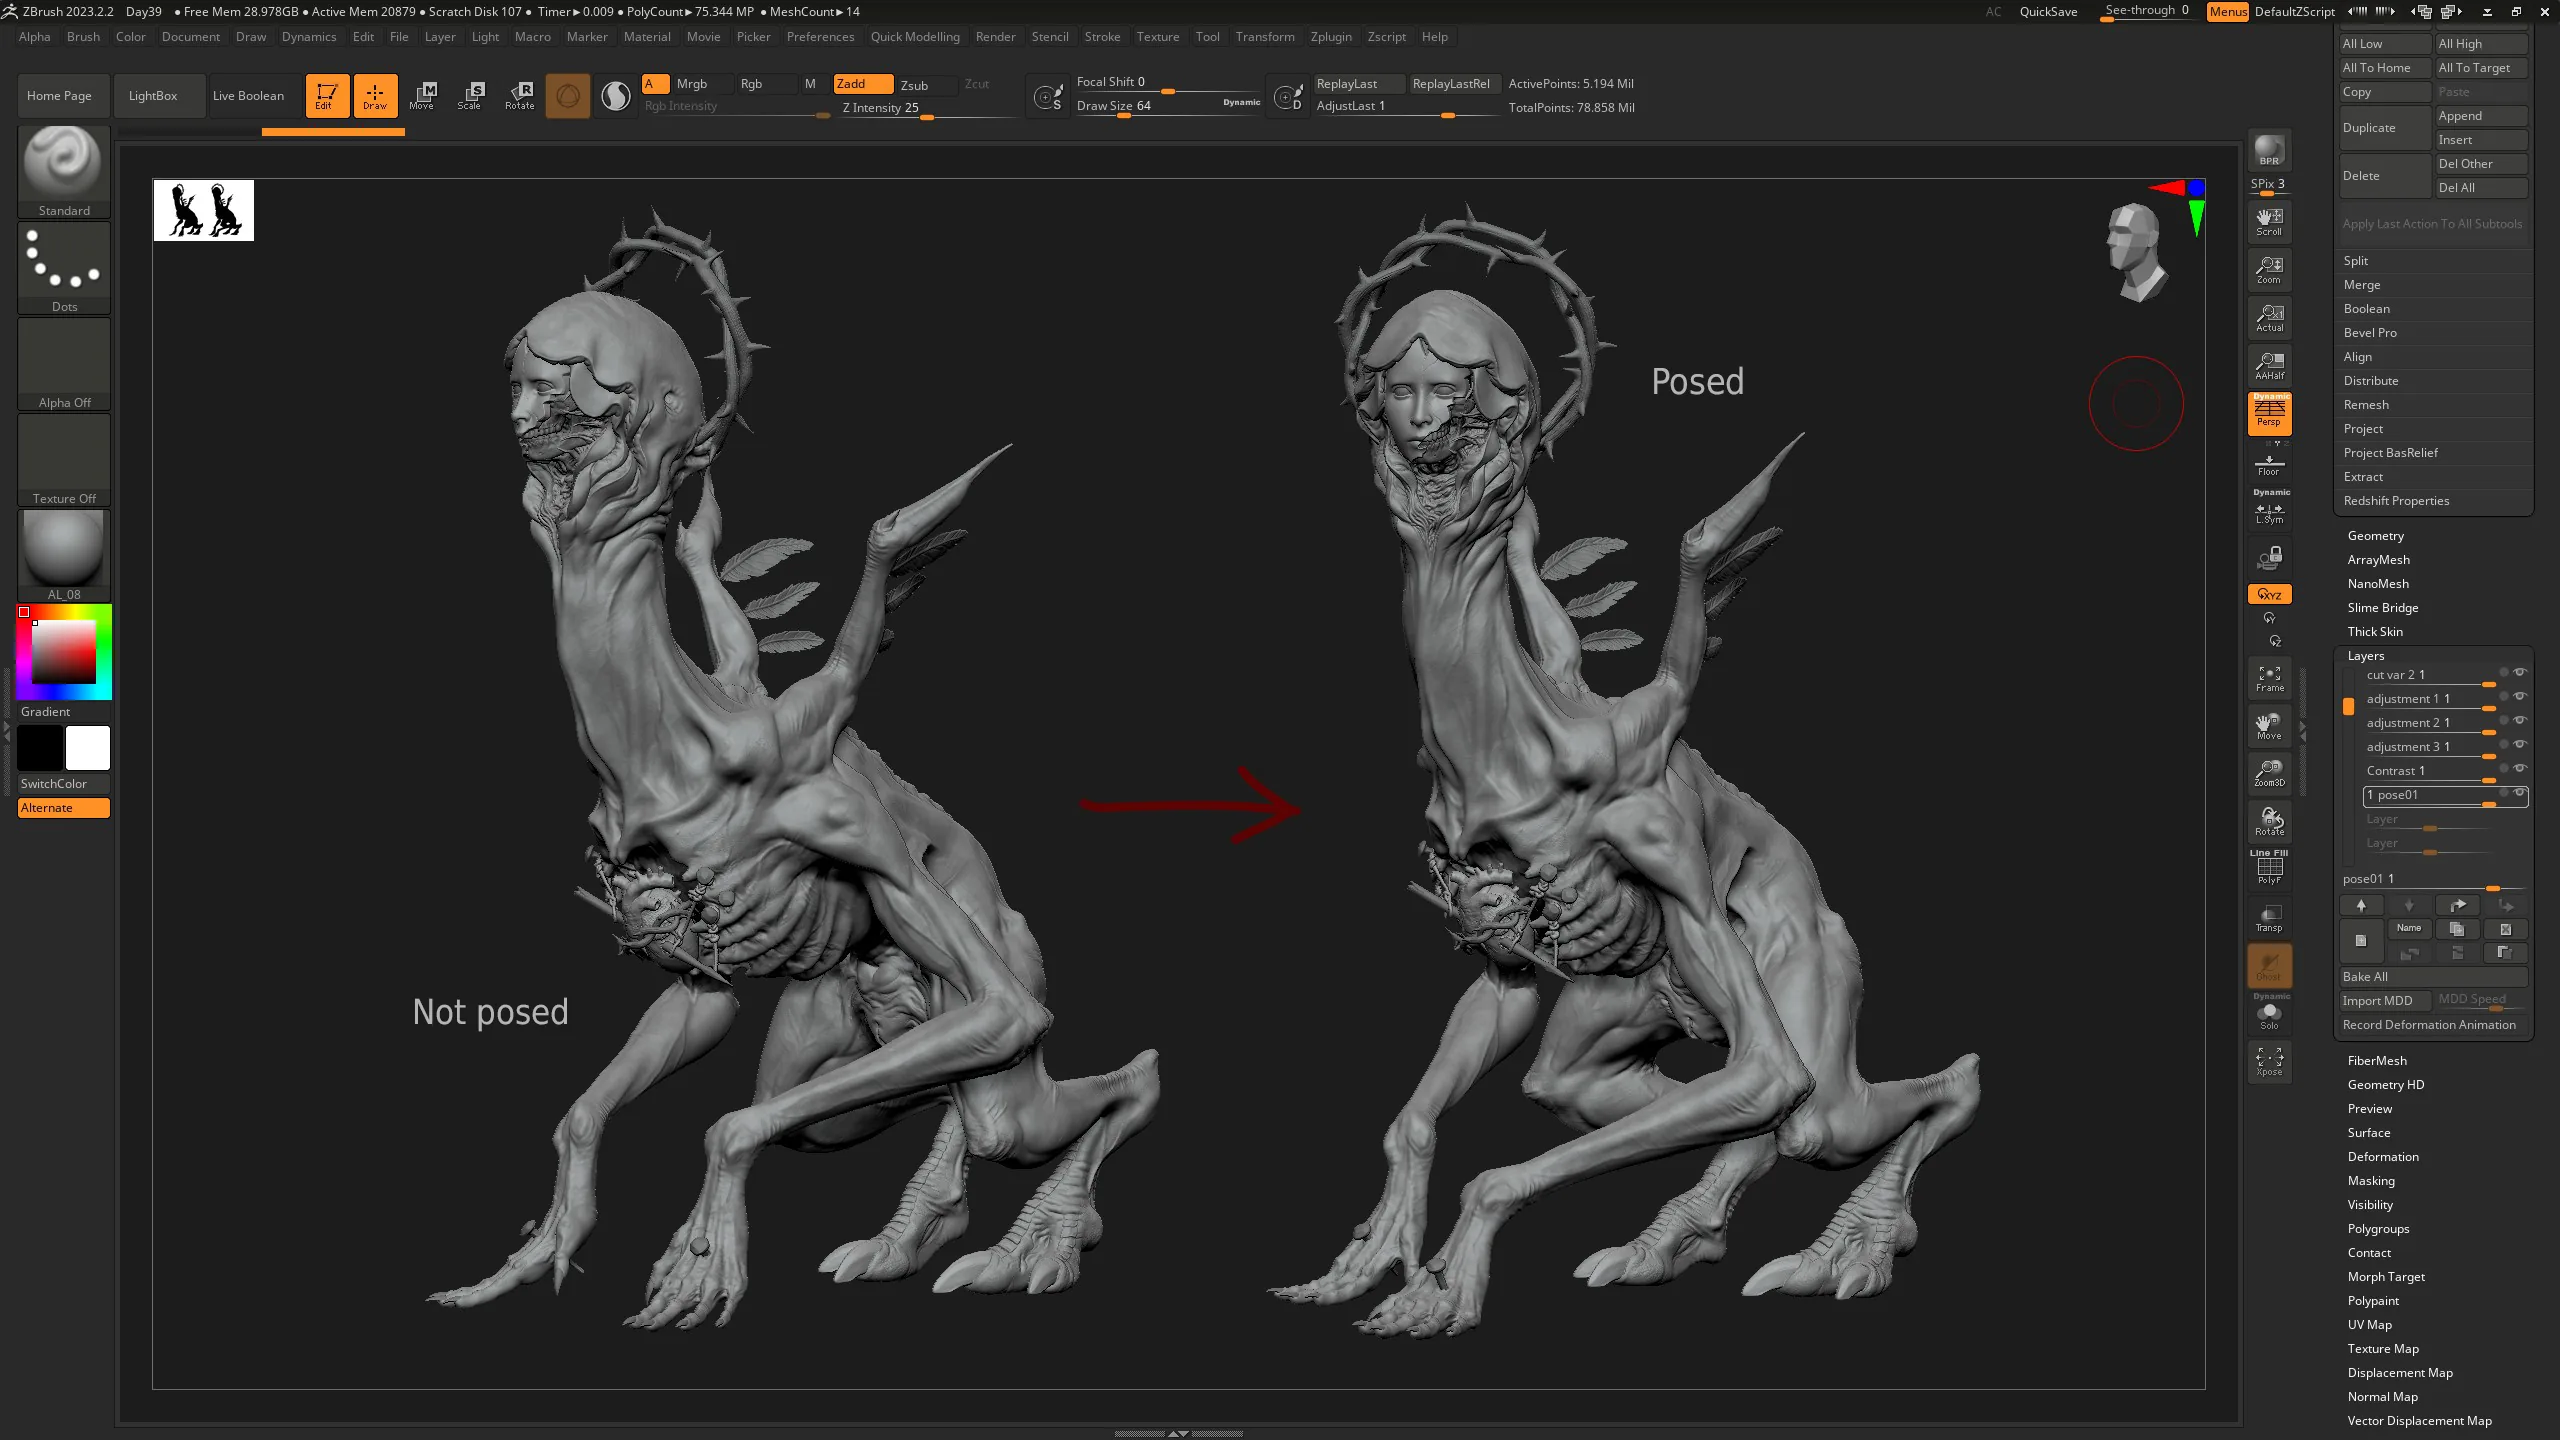Expand the Polygroups subpalette
Viewport: 2560px width, 1440px height.
click(2378, 1229)
